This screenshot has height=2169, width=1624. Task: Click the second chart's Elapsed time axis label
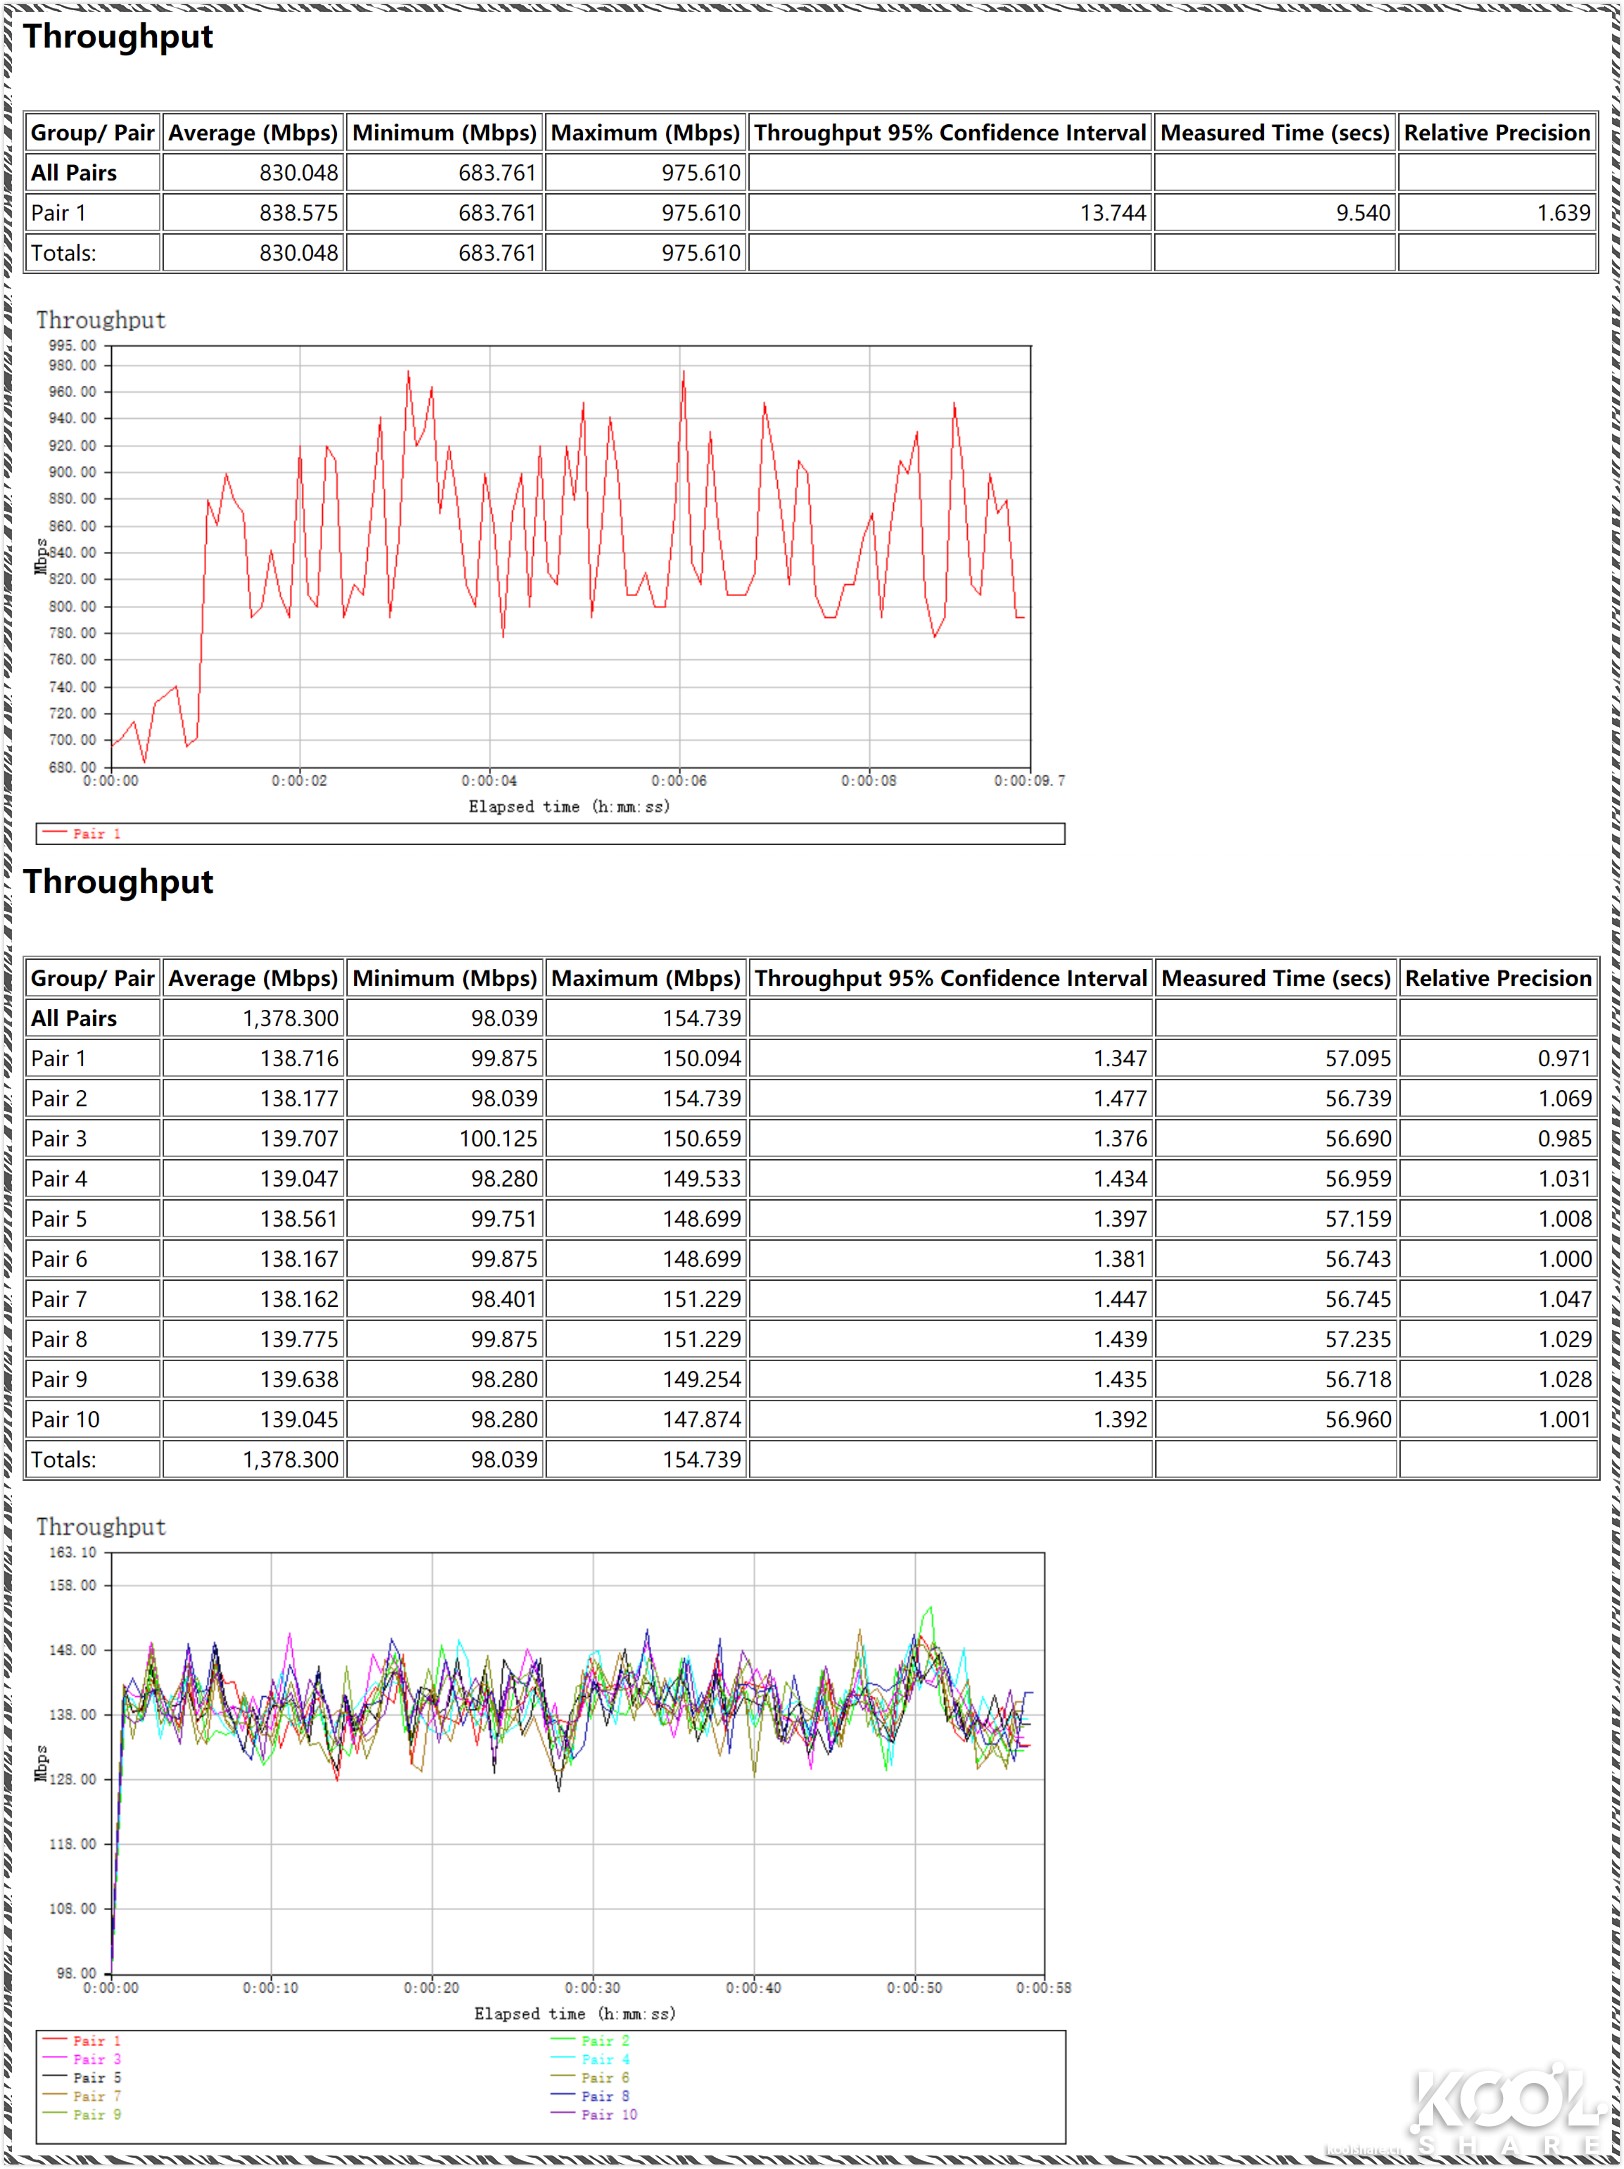pyautogui.click(x=575, y=2013)
